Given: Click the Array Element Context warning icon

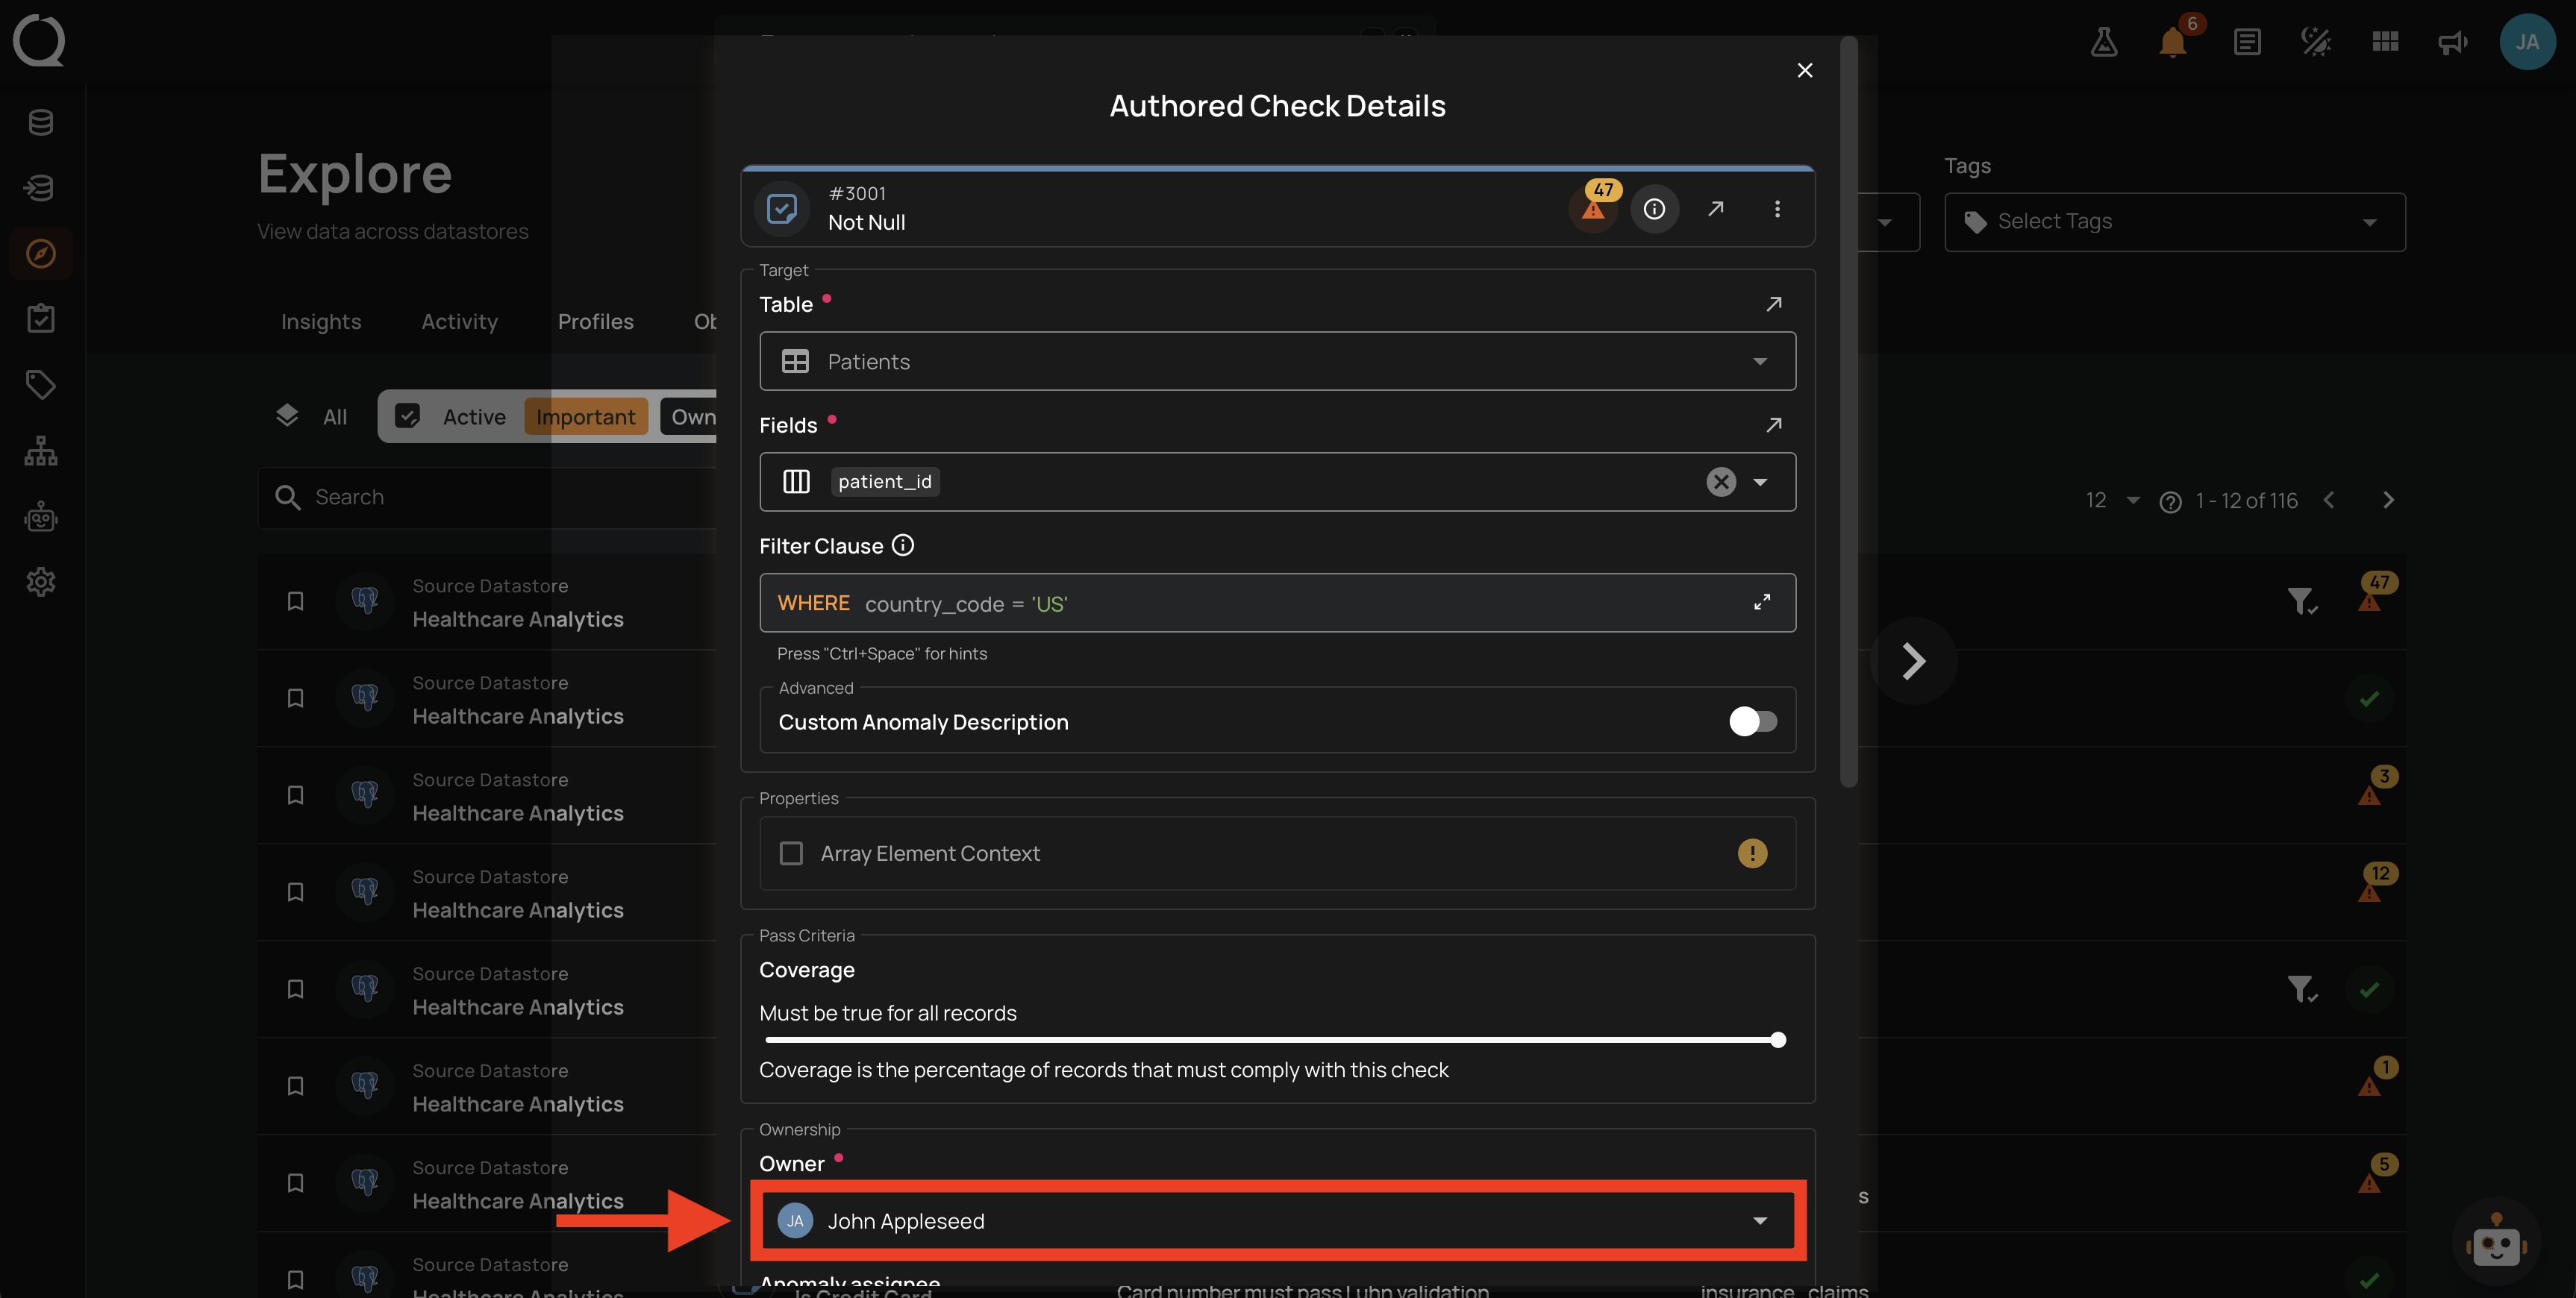Looking at the screenshot, I should click(1752, 853).
